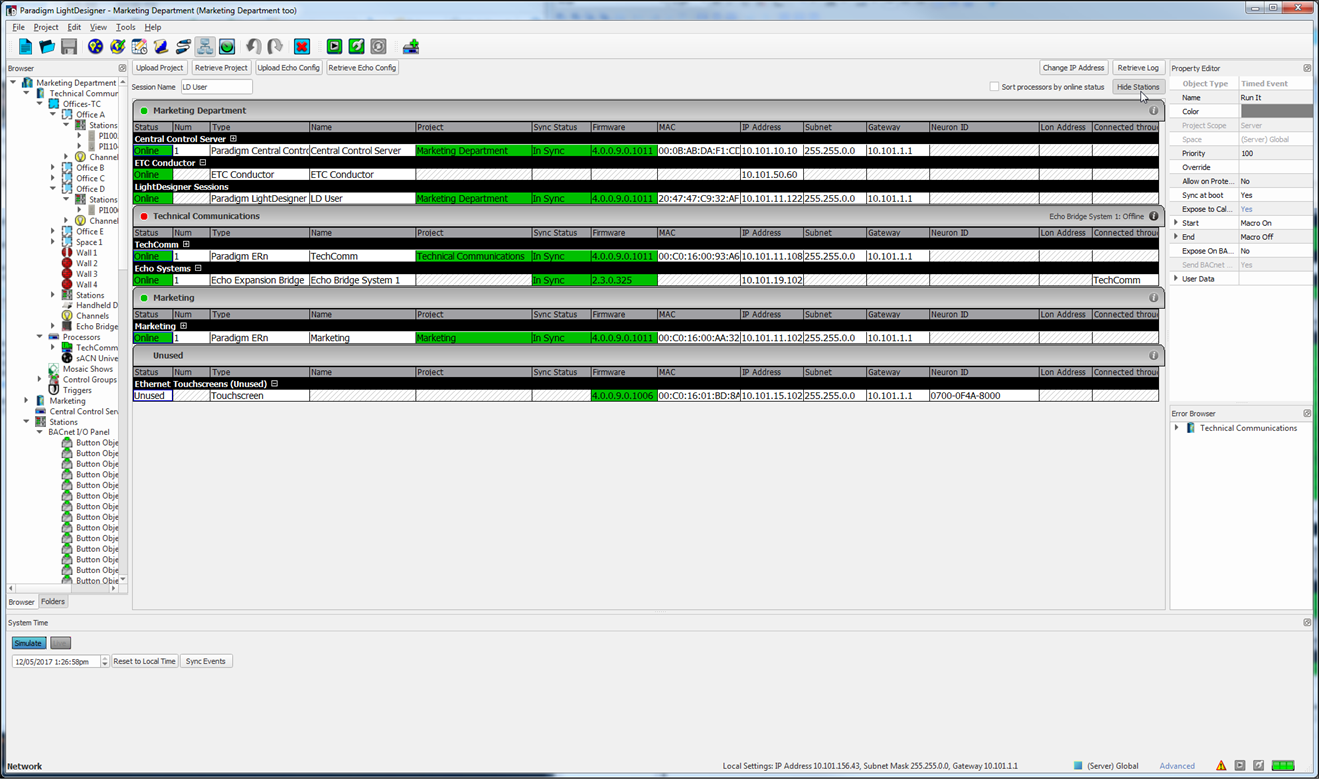Click the green link square toolbar icon
The height and width of the screenshot is (784, 1319).
tap(356, 46)
